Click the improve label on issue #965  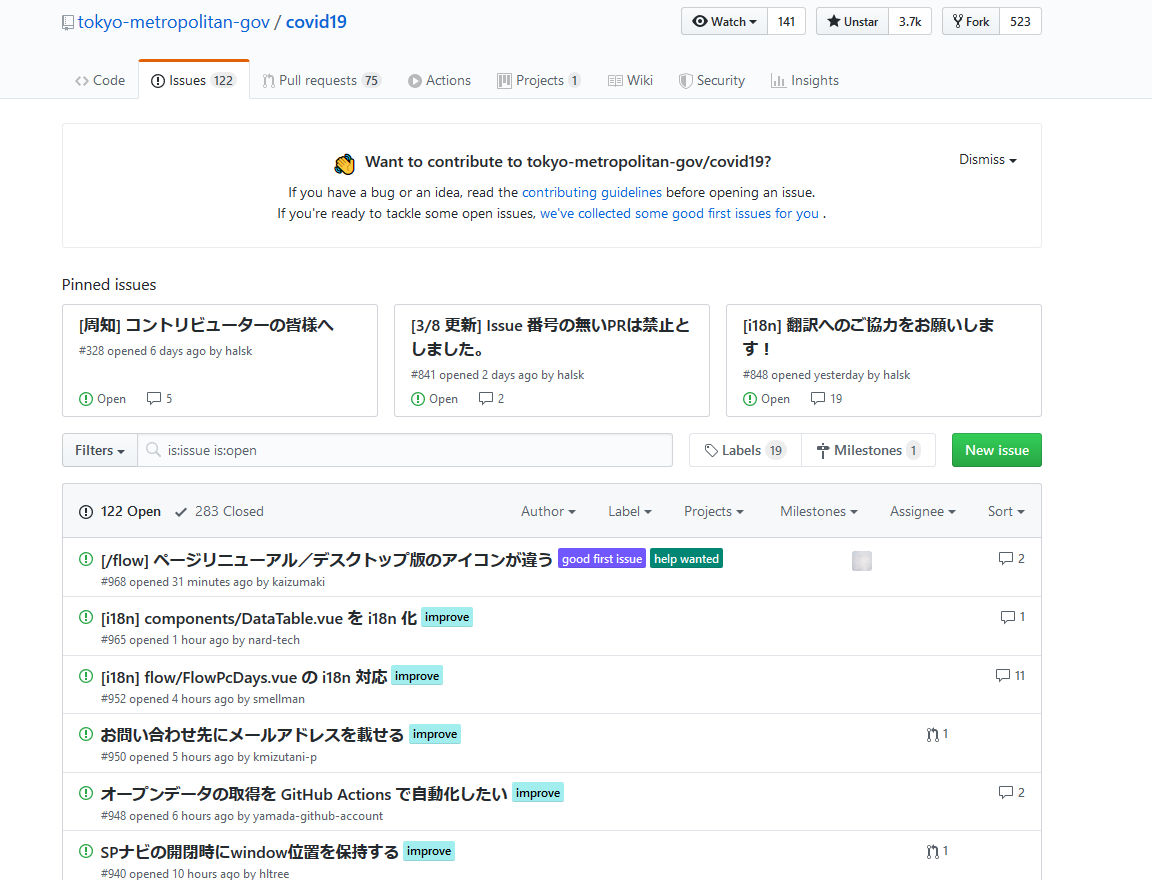coord(447,617)
